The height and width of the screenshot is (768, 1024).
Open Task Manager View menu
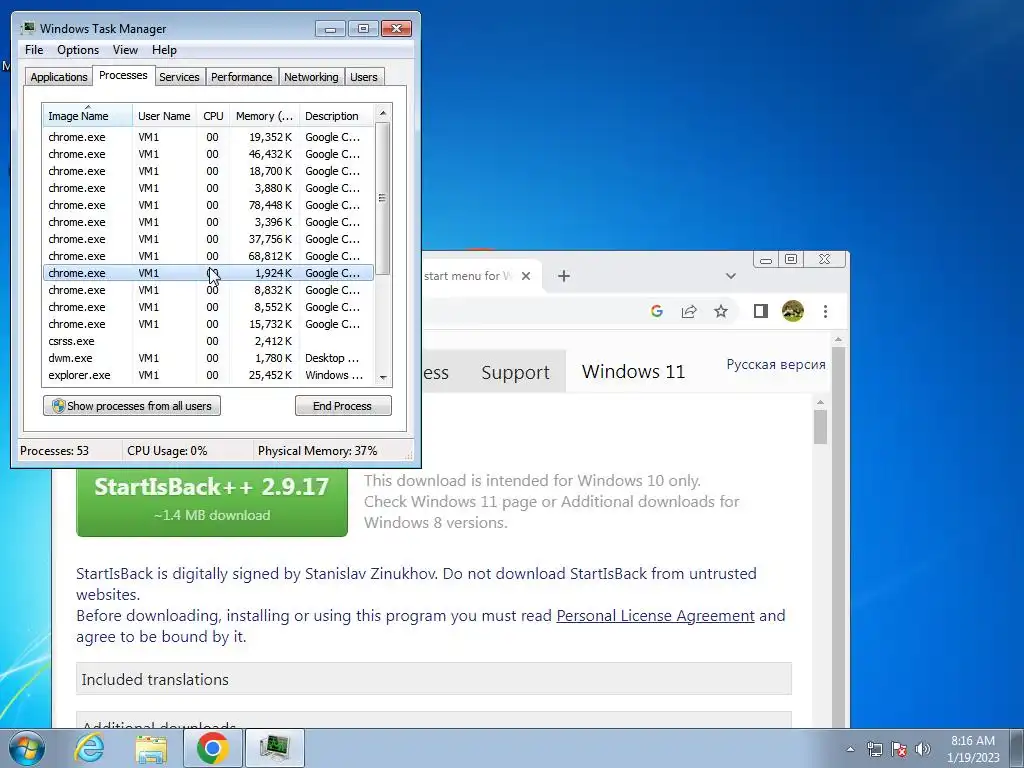(x=125, y=50)
